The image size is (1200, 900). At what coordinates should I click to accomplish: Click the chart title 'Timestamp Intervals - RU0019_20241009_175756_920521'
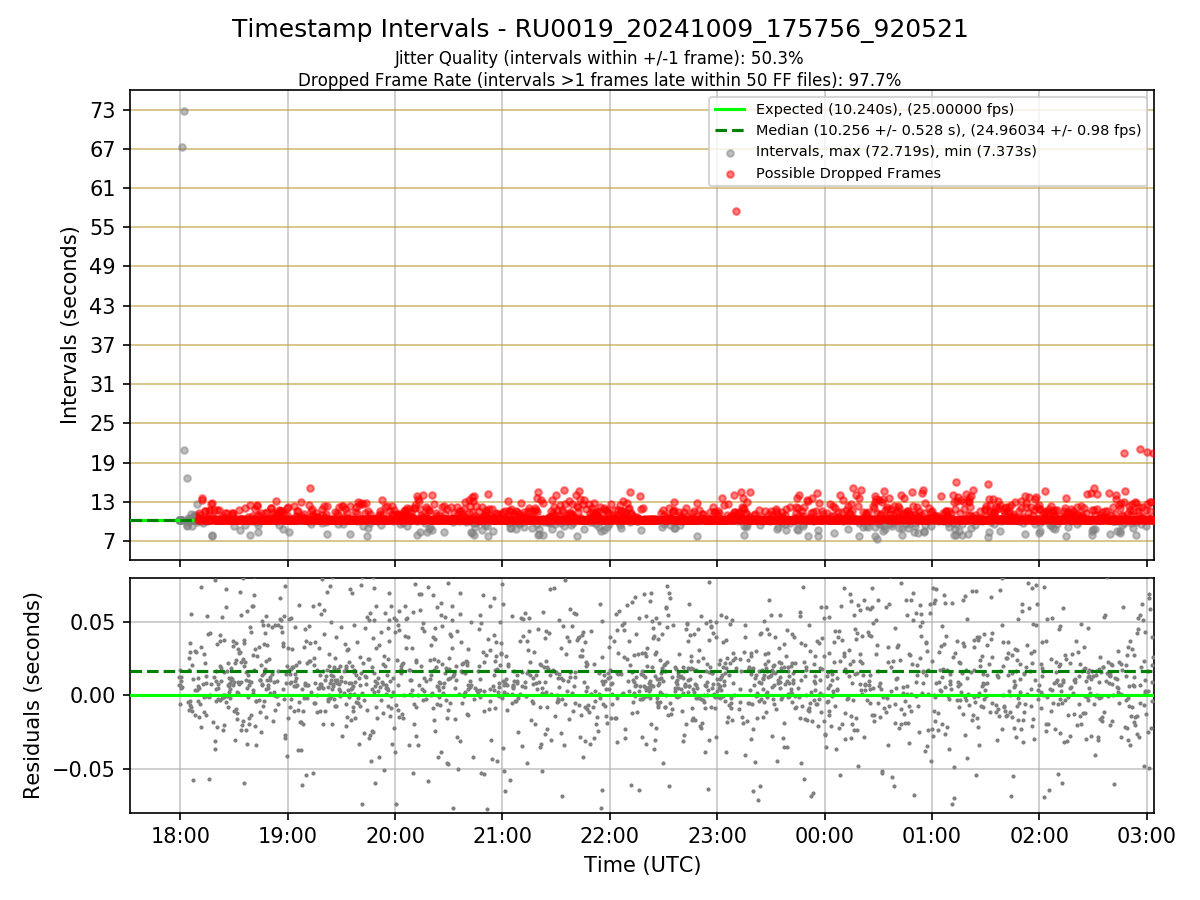coord(600,29)
